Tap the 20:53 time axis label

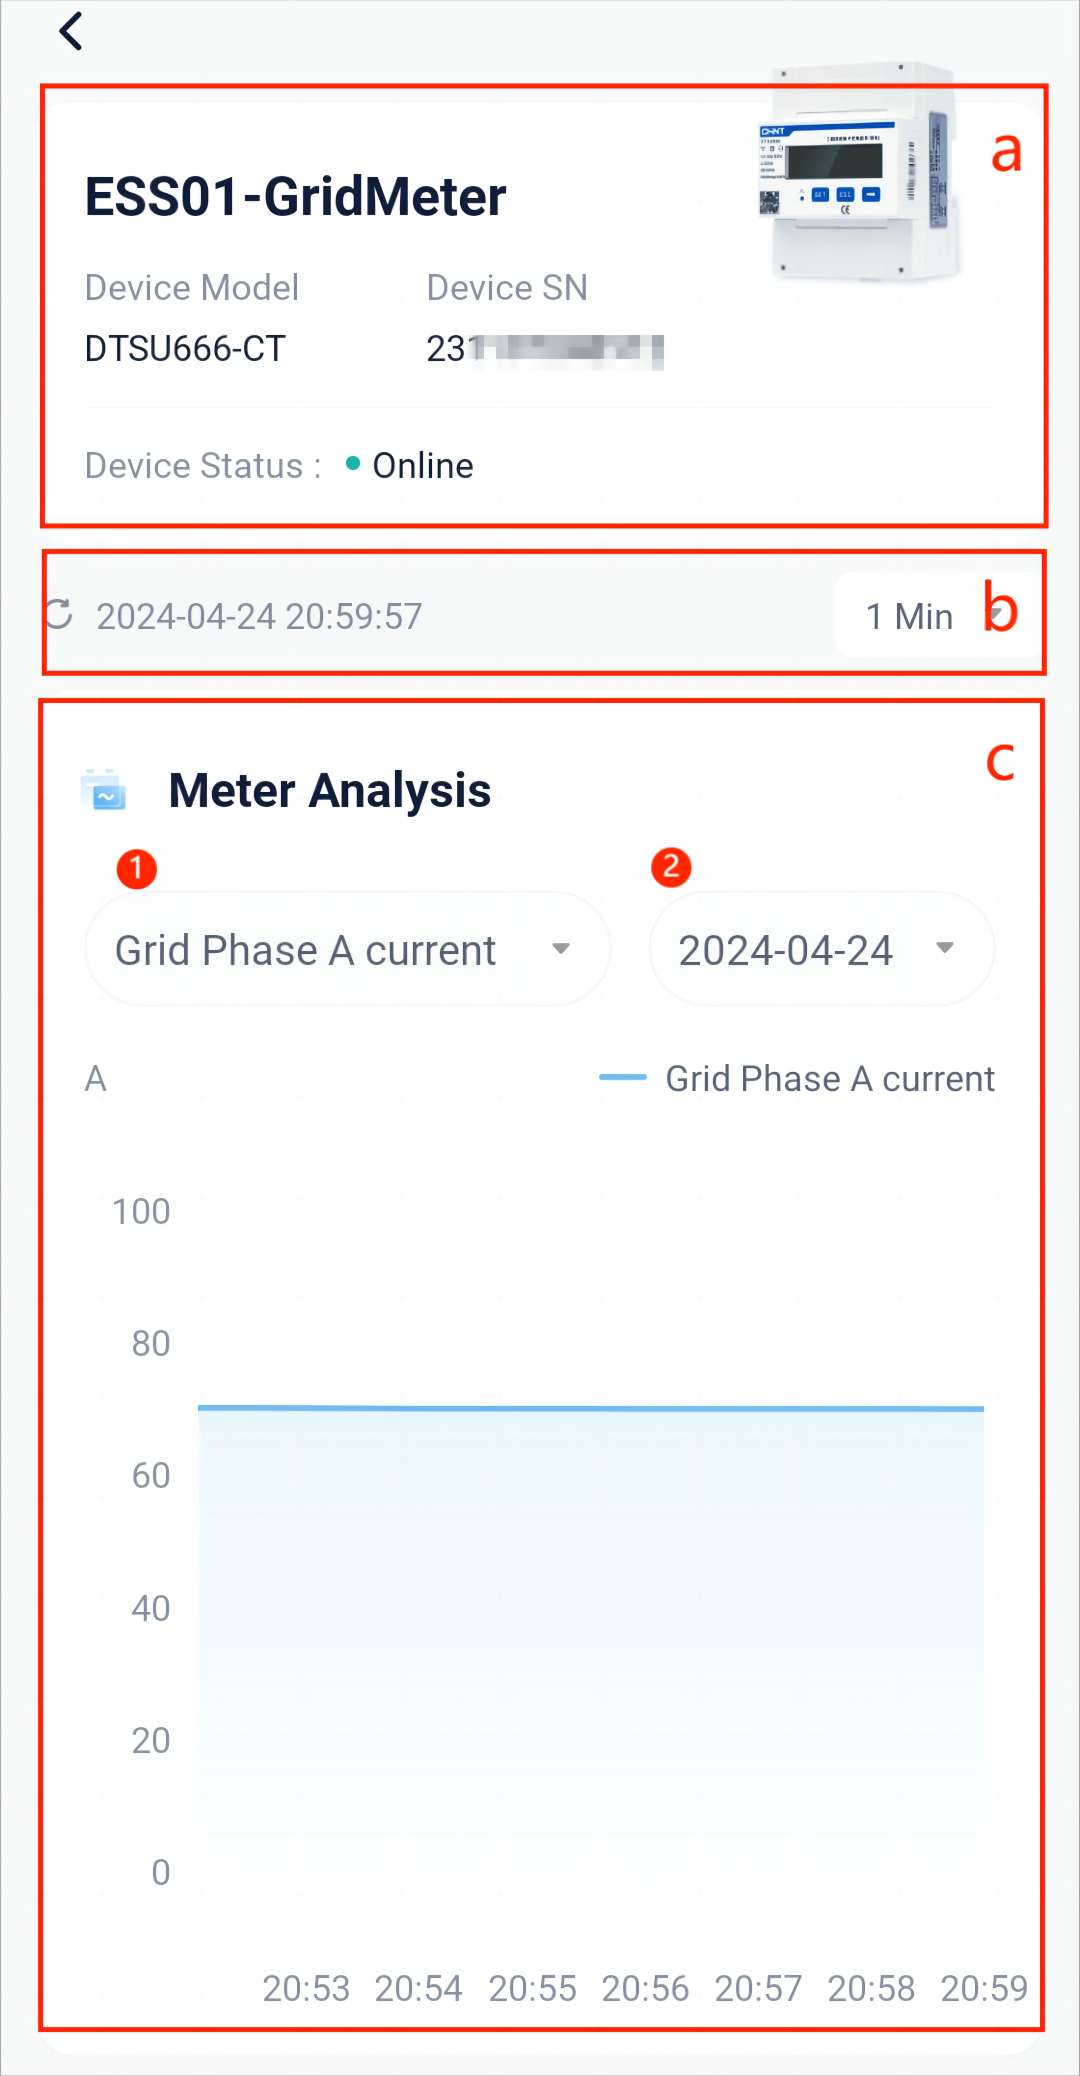[x=306, y=1988]
